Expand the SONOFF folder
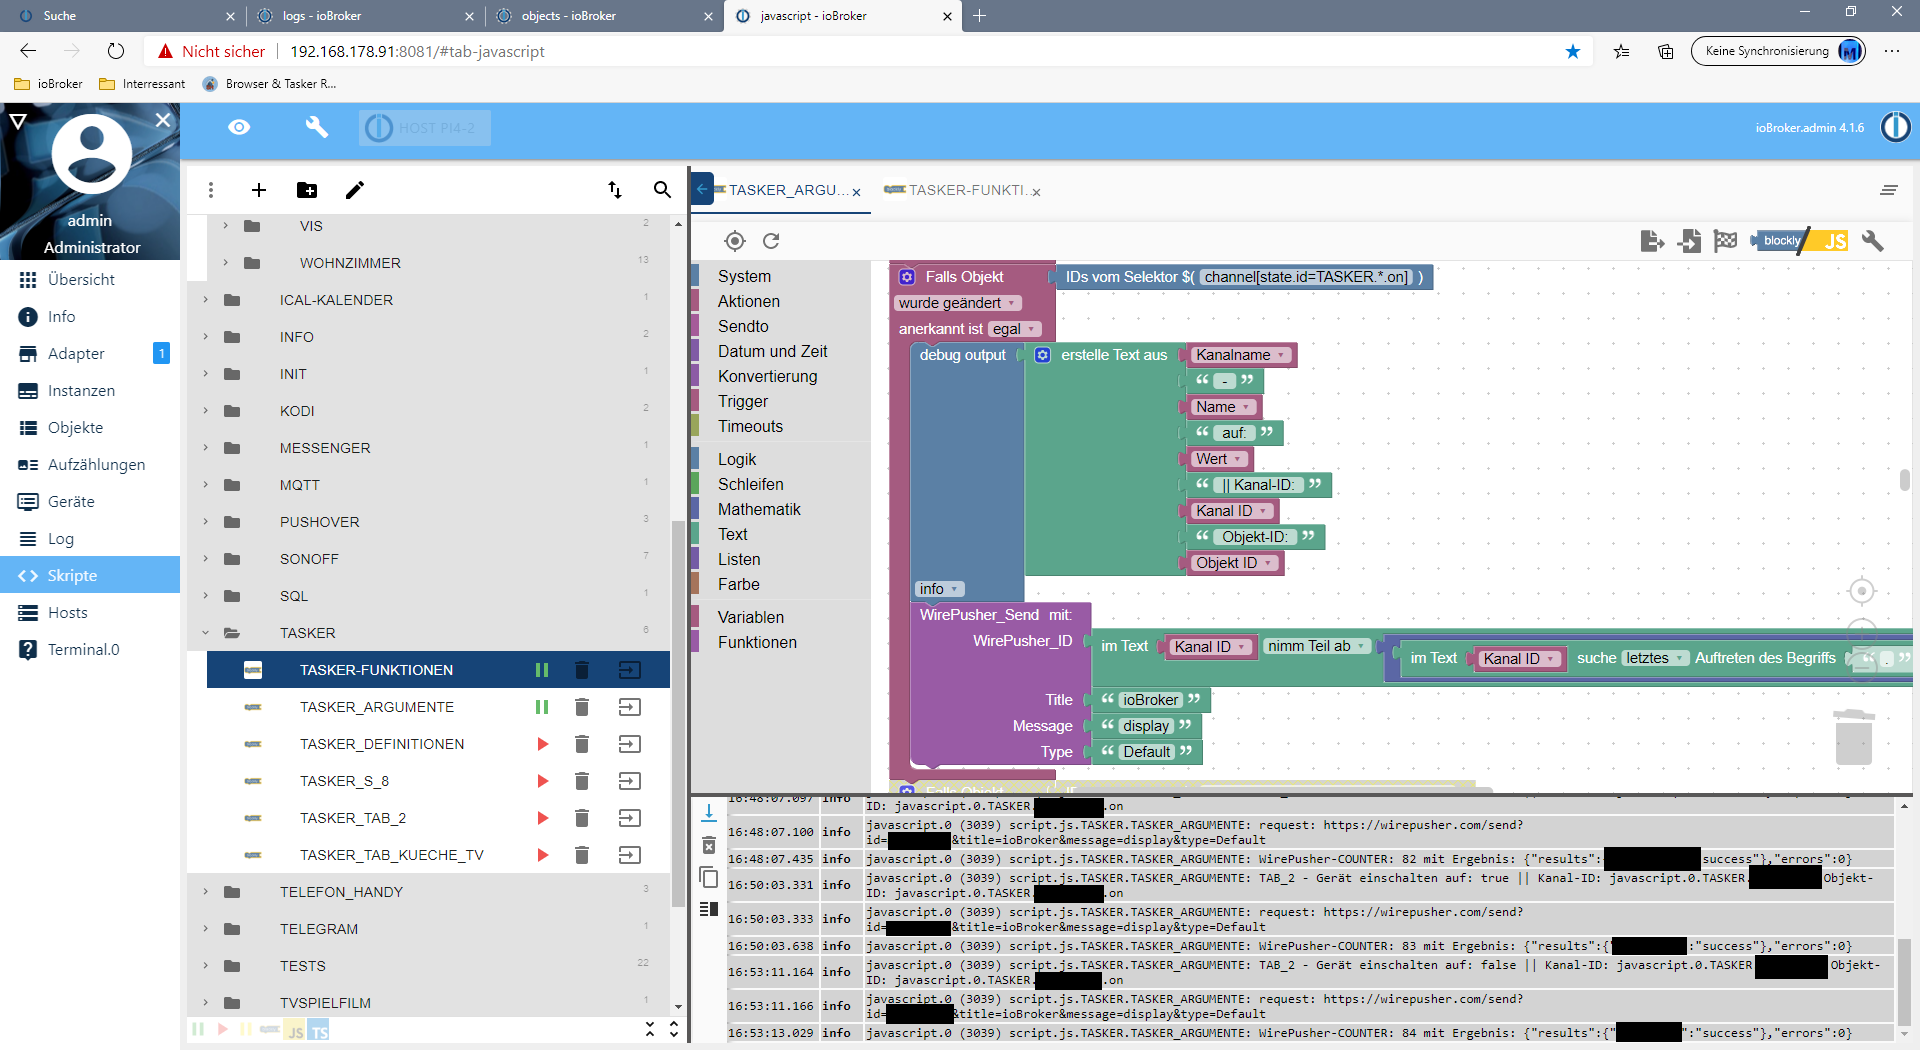Screen dimensions: 1920x1050 [x=205, y=559]
